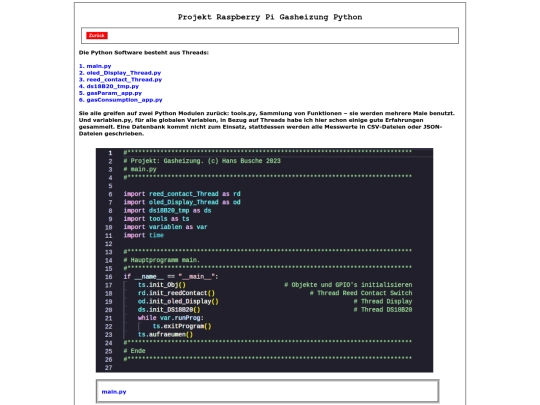The height and width of the screenshot is (405, 540).
Task: Click the call 'ts.exitProgram()'
Action: point(182,326)
